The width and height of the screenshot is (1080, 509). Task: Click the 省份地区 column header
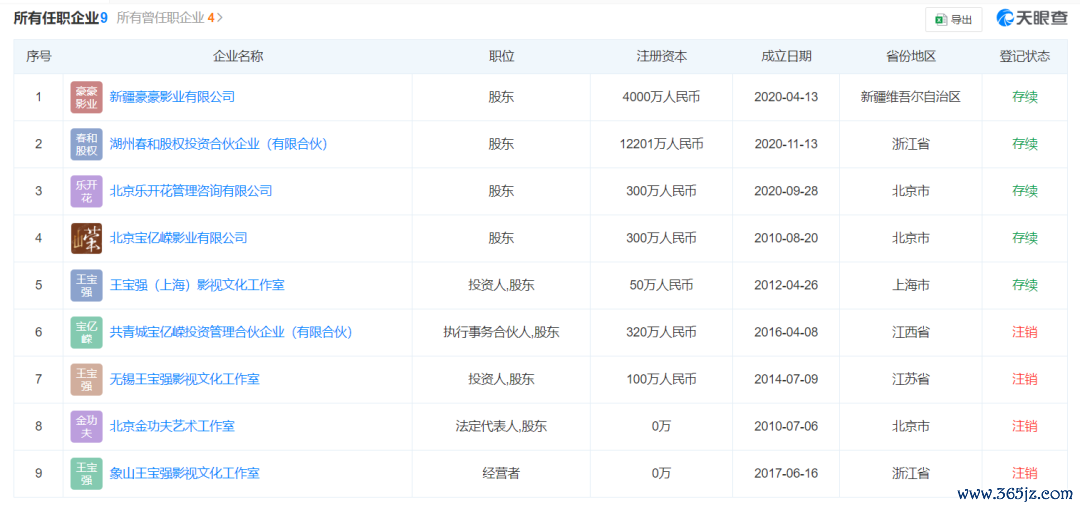coord(911,56)
